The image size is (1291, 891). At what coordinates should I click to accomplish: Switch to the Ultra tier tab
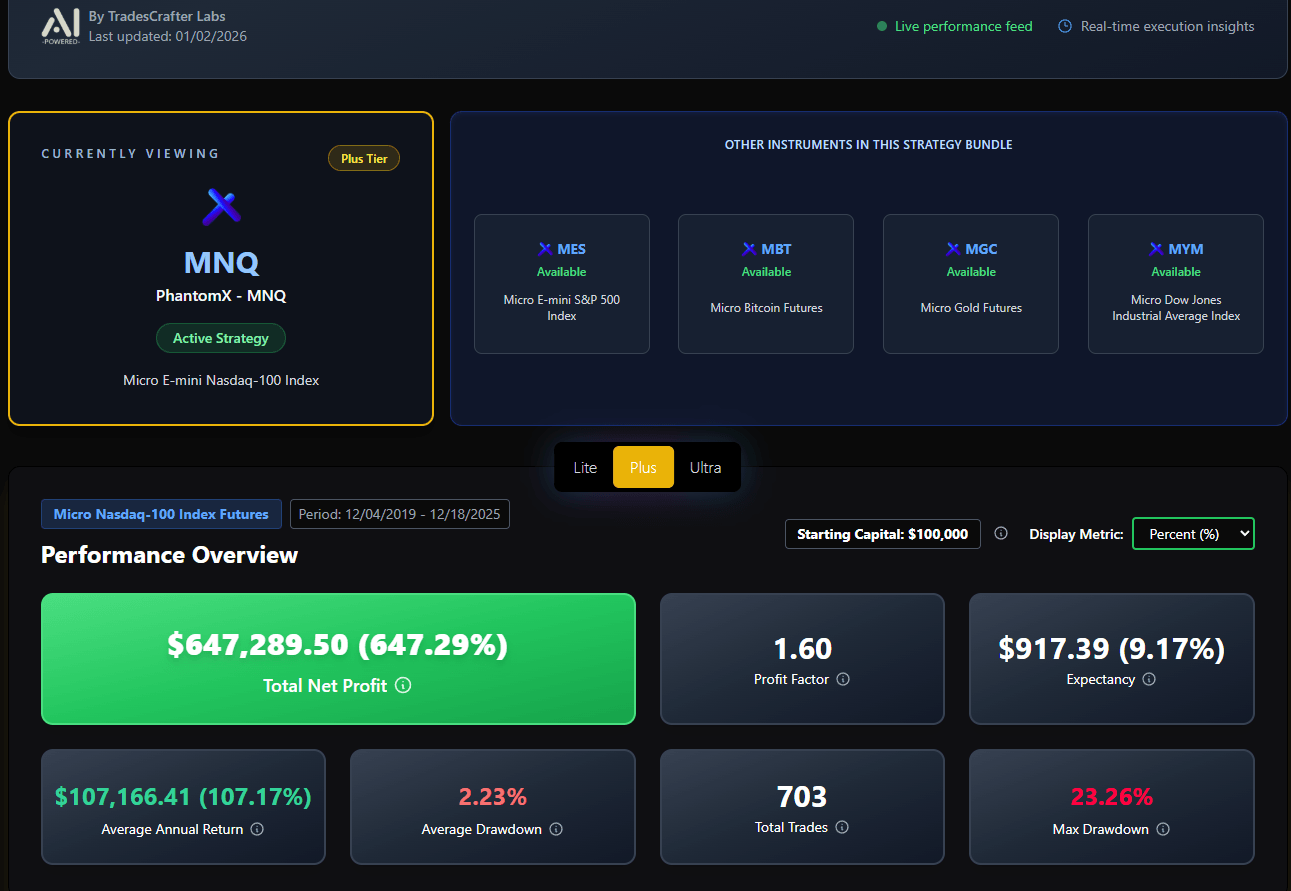coord(705,467)
